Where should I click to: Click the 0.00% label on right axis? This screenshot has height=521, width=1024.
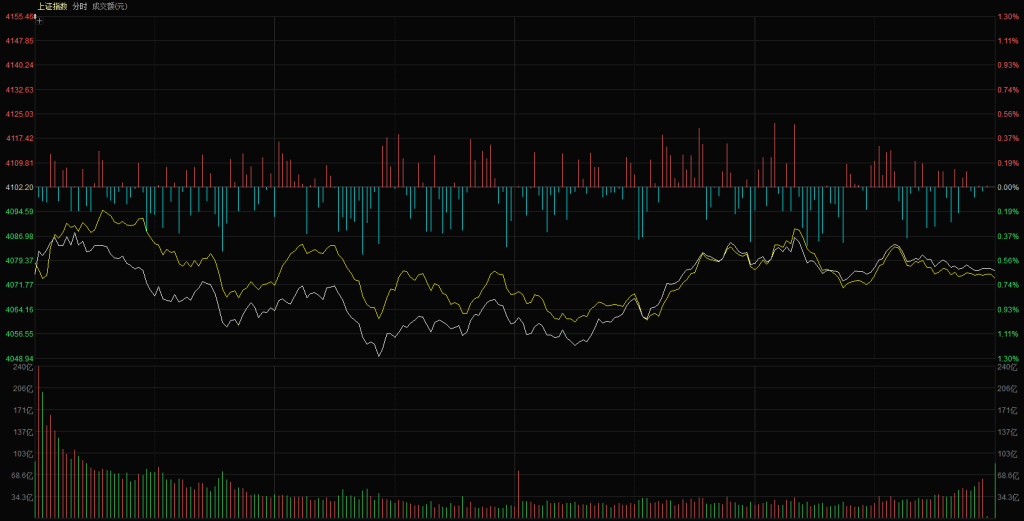point(1007,187)
